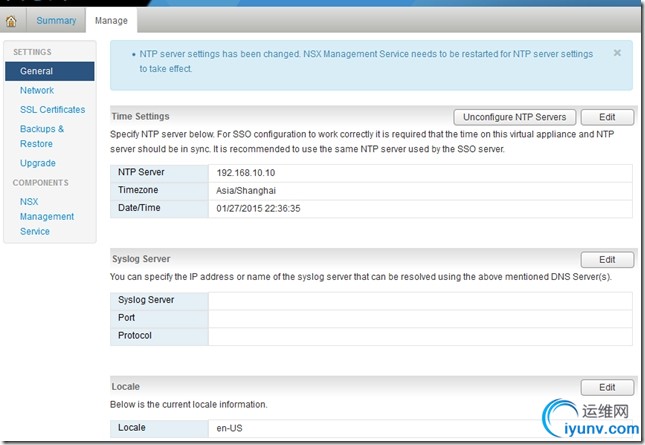This screenshot has width=645, height=445.
Task: Click the empty Port value cell
Action: pos(420,318)
